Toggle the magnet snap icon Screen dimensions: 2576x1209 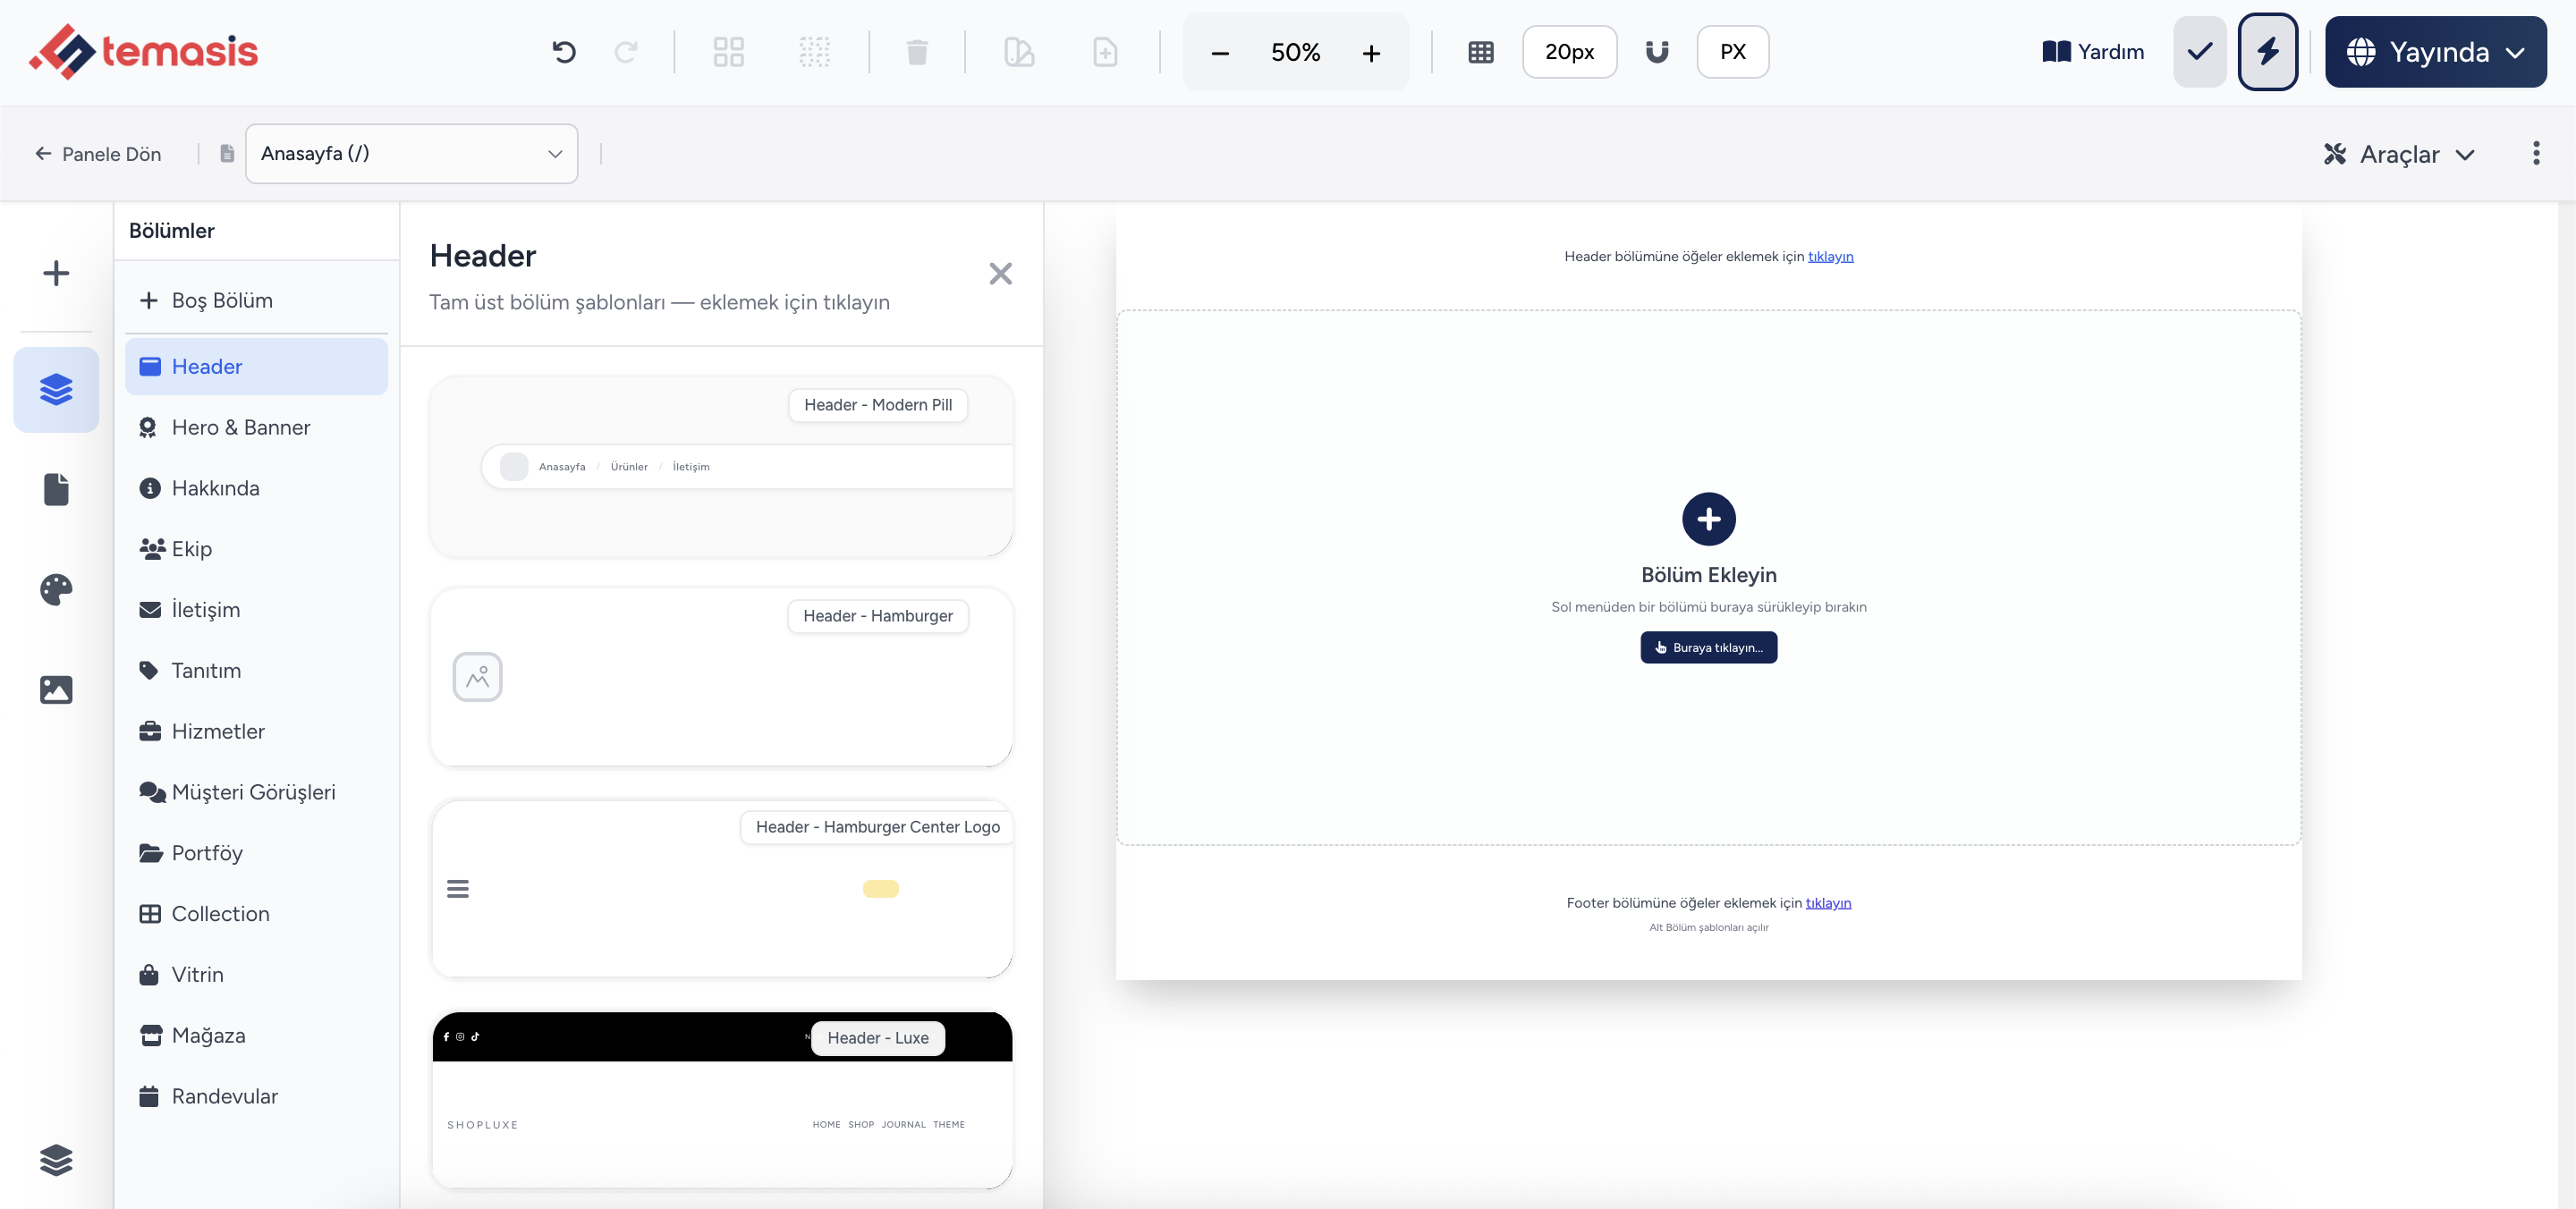click(1657, 52)
